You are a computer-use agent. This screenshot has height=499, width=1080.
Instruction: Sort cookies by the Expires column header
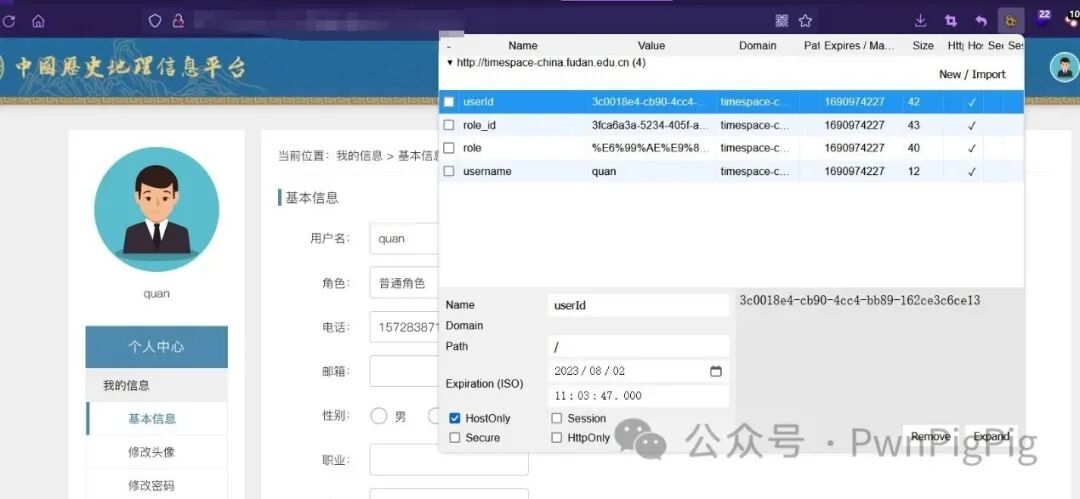858,45
